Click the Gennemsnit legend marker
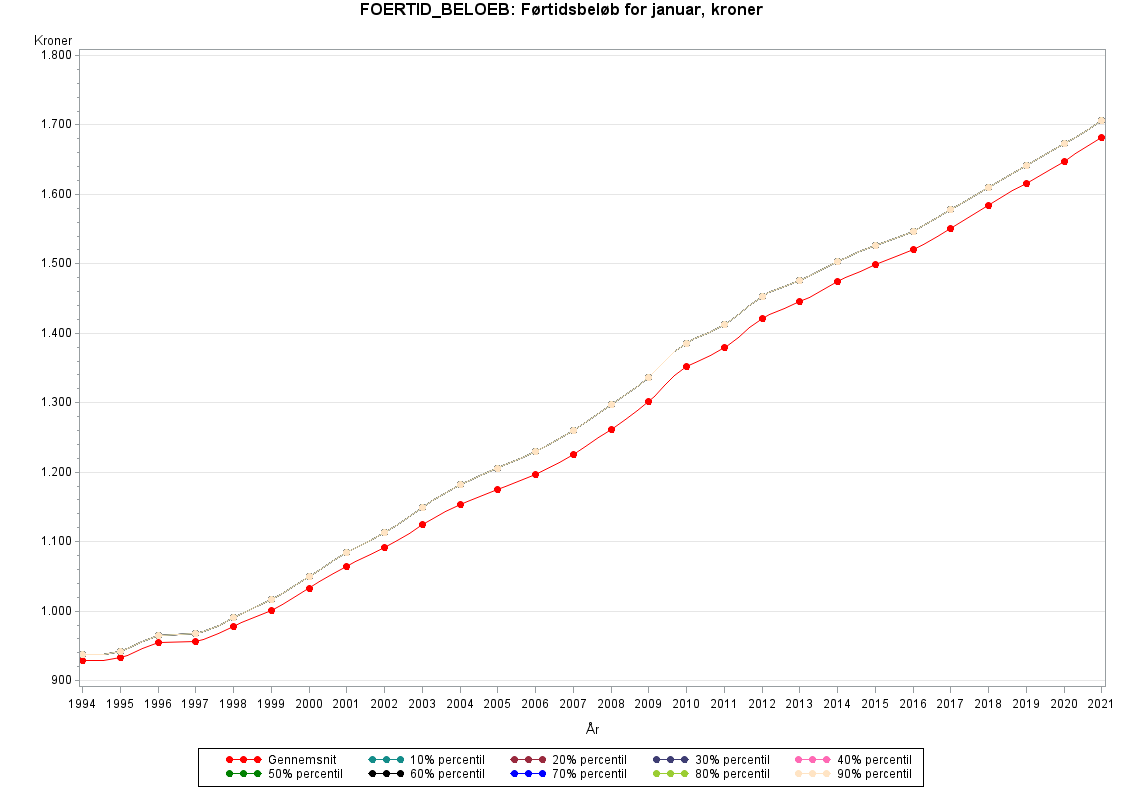 tap(243, 760)
